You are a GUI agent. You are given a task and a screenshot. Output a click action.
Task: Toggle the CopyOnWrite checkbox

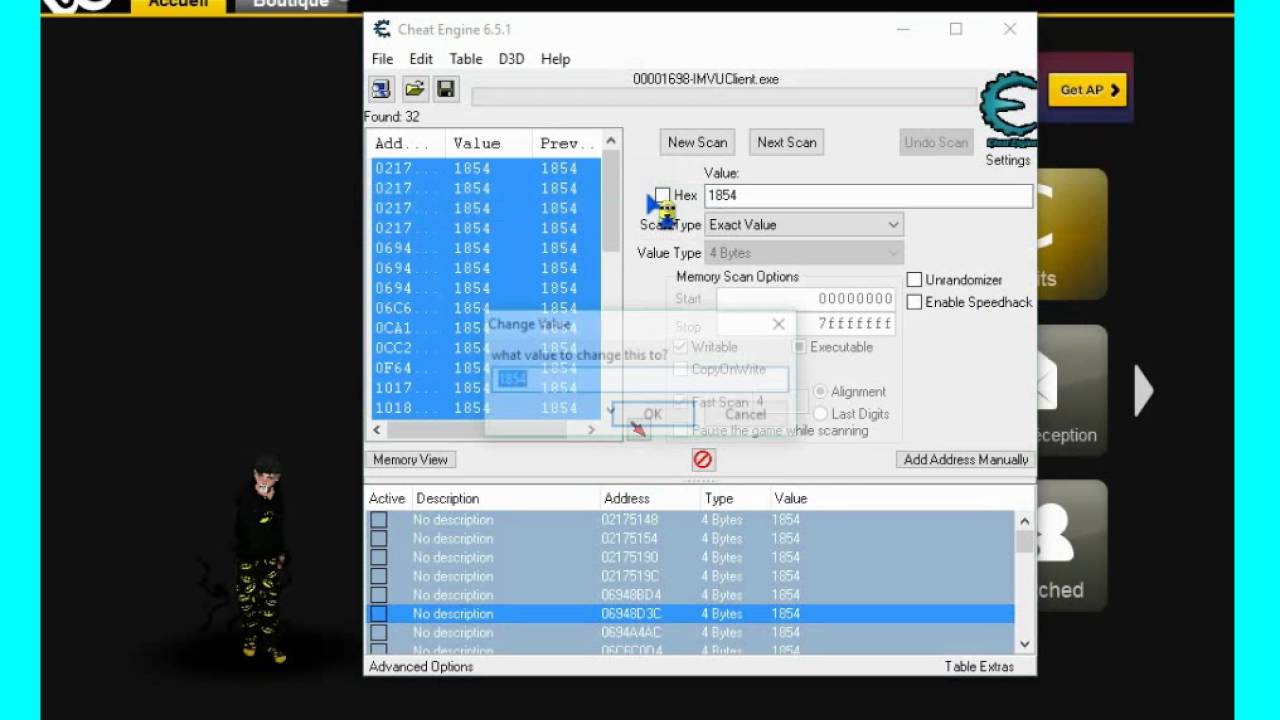coord(681,369)
